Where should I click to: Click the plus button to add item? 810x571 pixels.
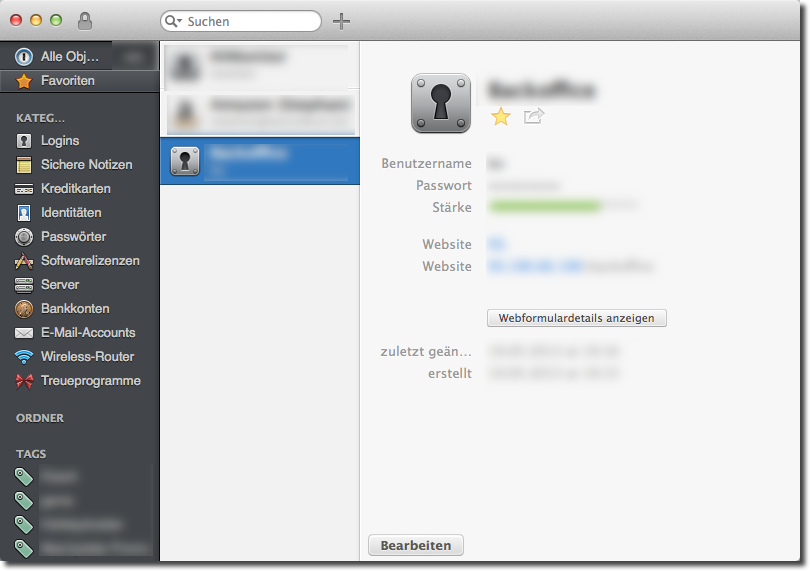click(x=341, y=21)
